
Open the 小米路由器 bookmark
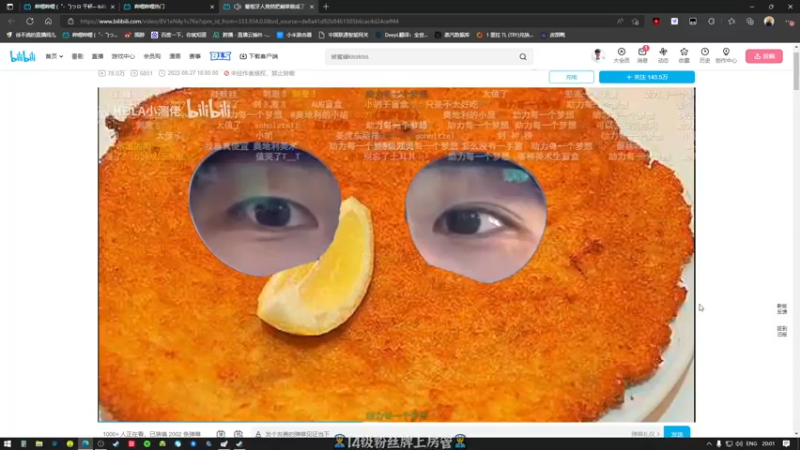tap(294, 35)
